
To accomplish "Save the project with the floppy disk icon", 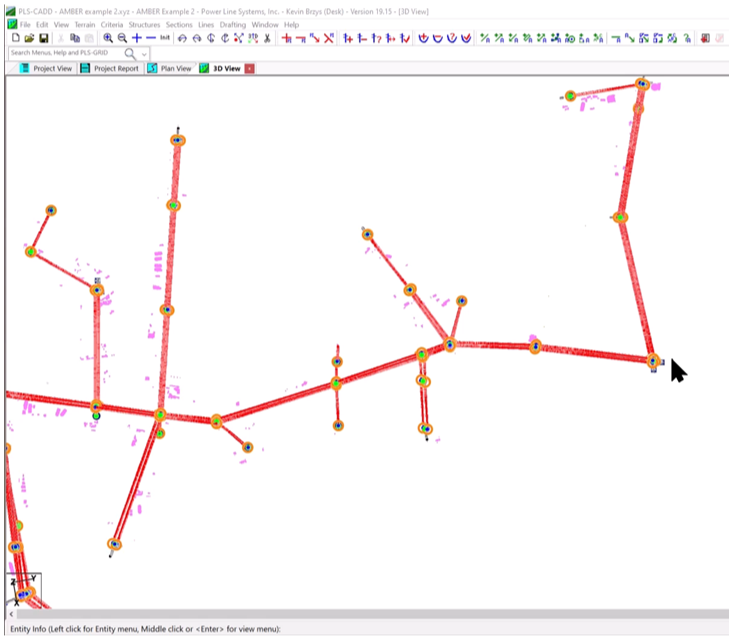I will coord(44,38).
